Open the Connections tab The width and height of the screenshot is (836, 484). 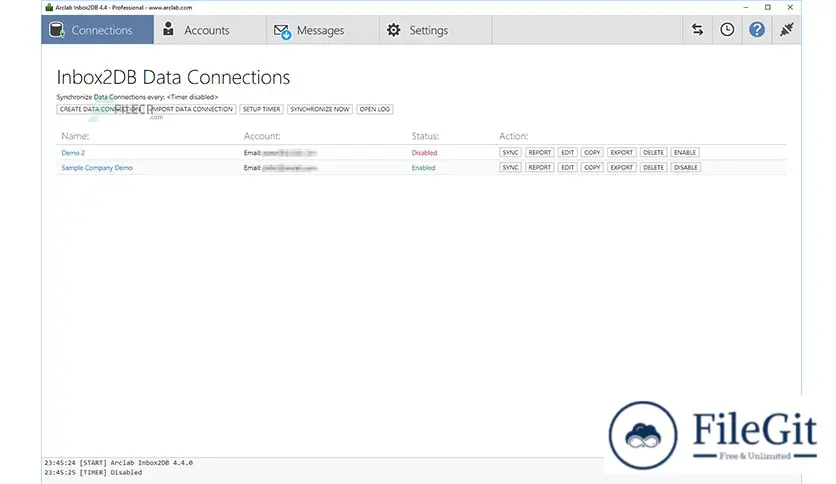(98, 30)
